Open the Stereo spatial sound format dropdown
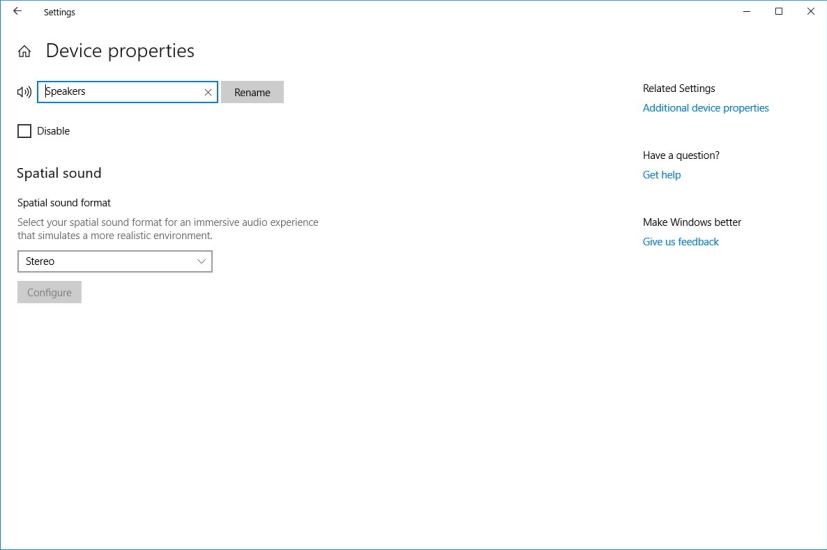 coord(115,261)
